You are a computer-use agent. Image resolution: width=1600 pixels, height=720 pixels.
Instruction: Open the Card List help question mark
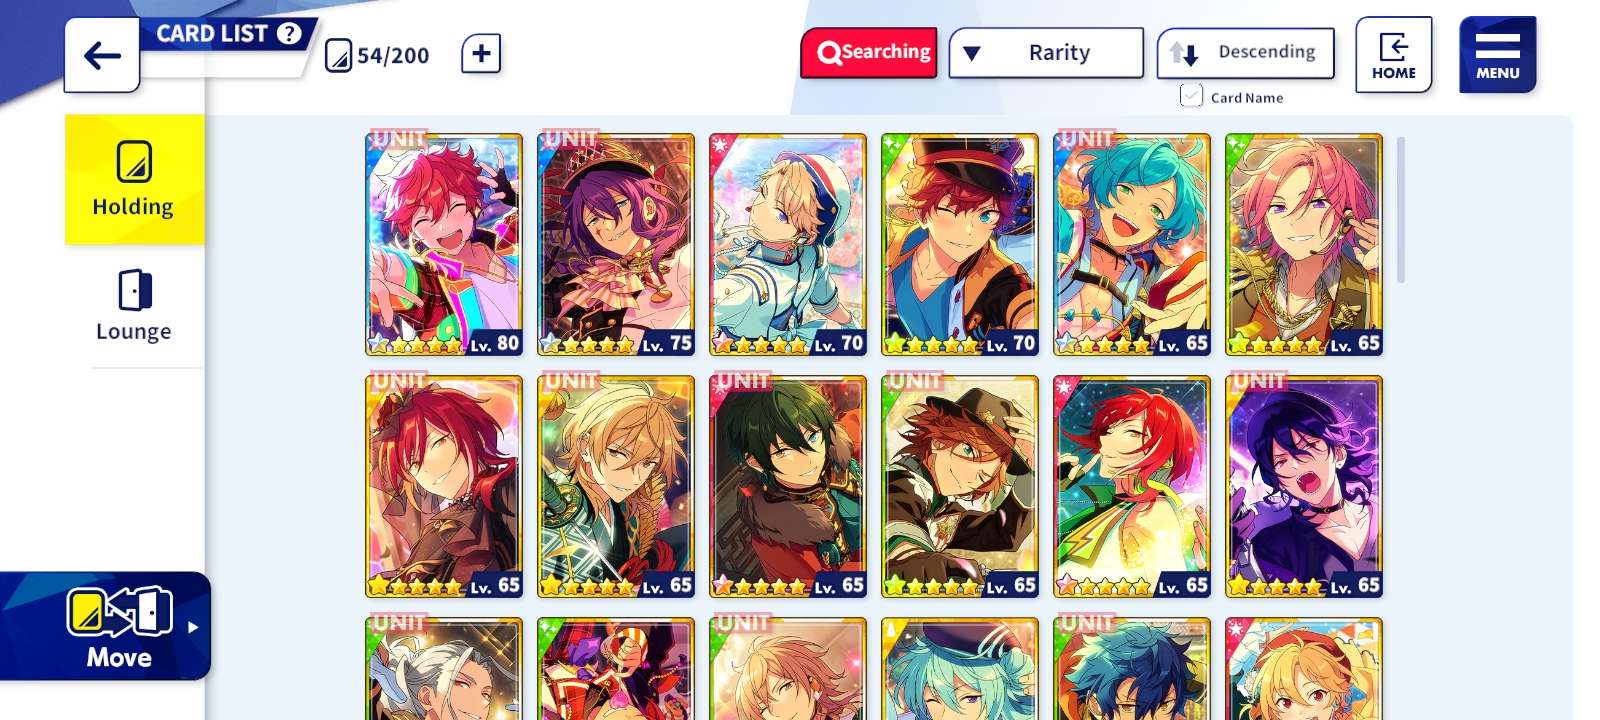pyautogui.click(x=289, y=33)
